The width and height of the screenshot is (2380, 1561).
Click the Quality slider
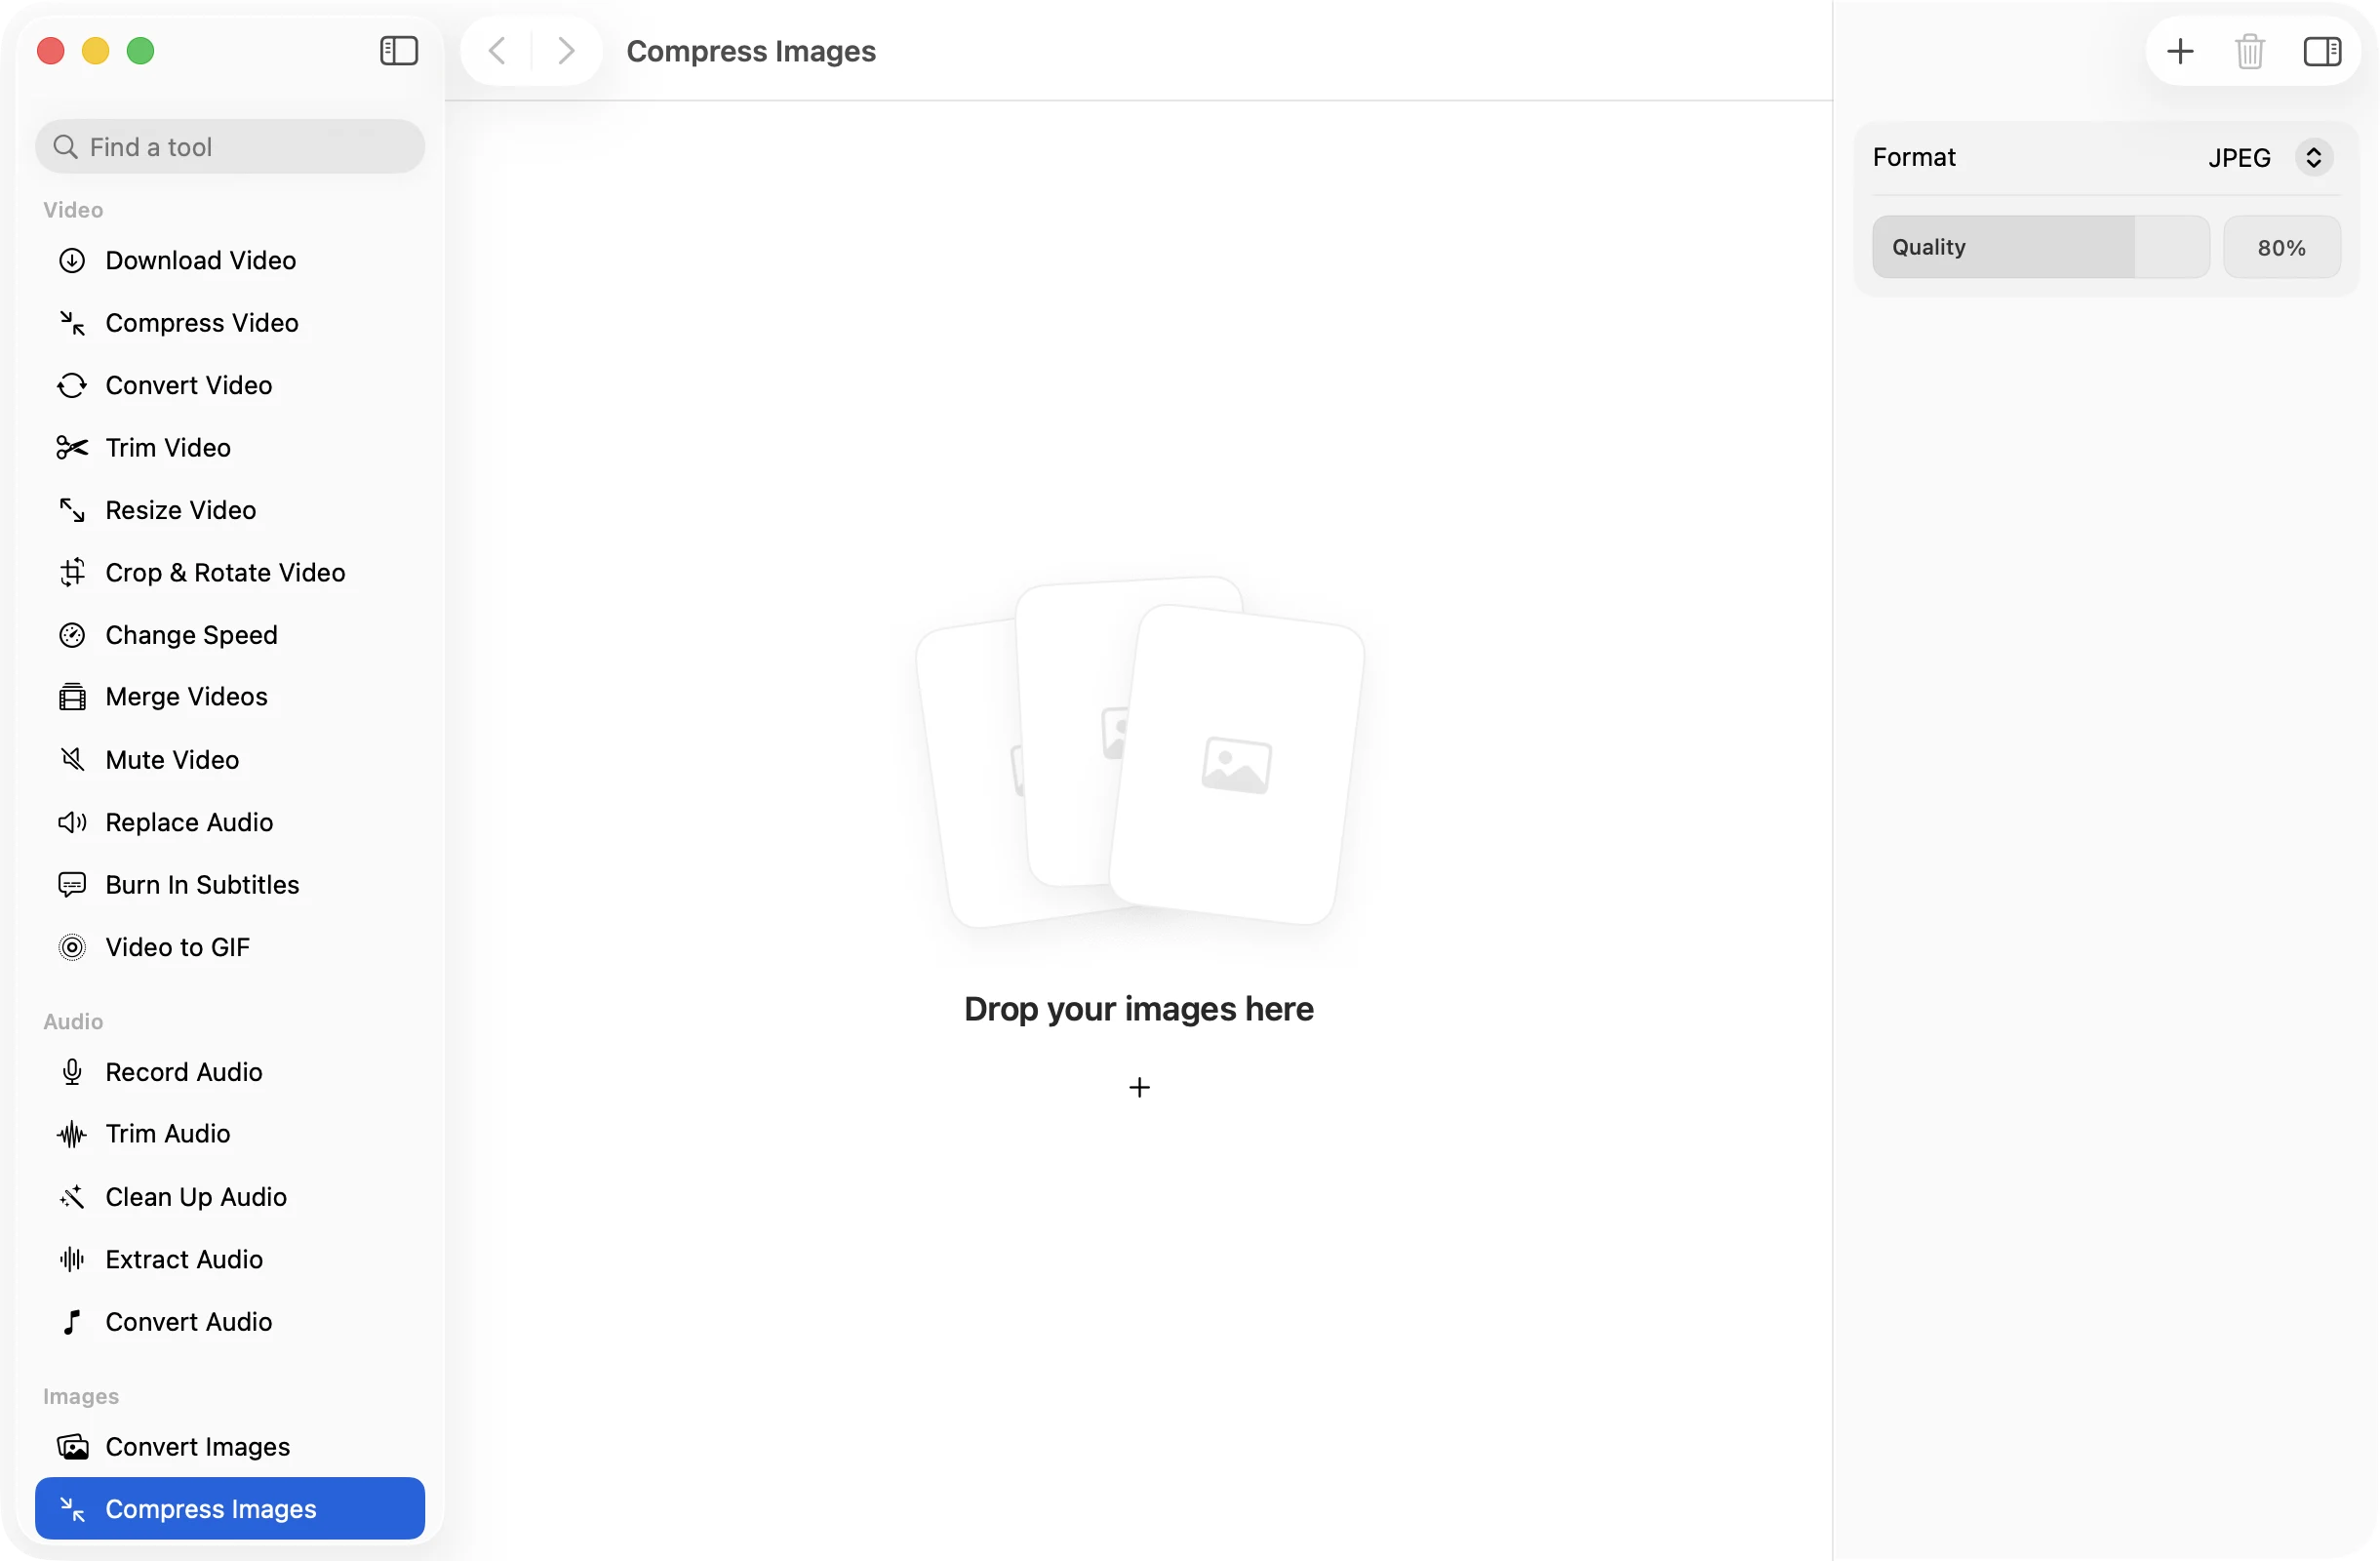2040,247
